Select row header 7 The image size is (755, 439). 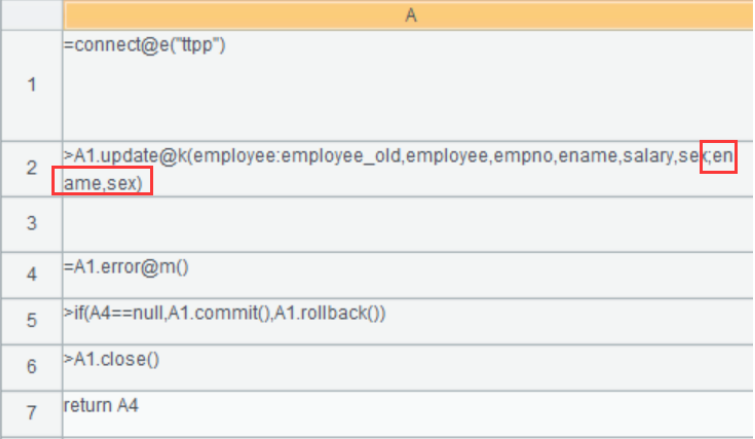pos(30,412)
